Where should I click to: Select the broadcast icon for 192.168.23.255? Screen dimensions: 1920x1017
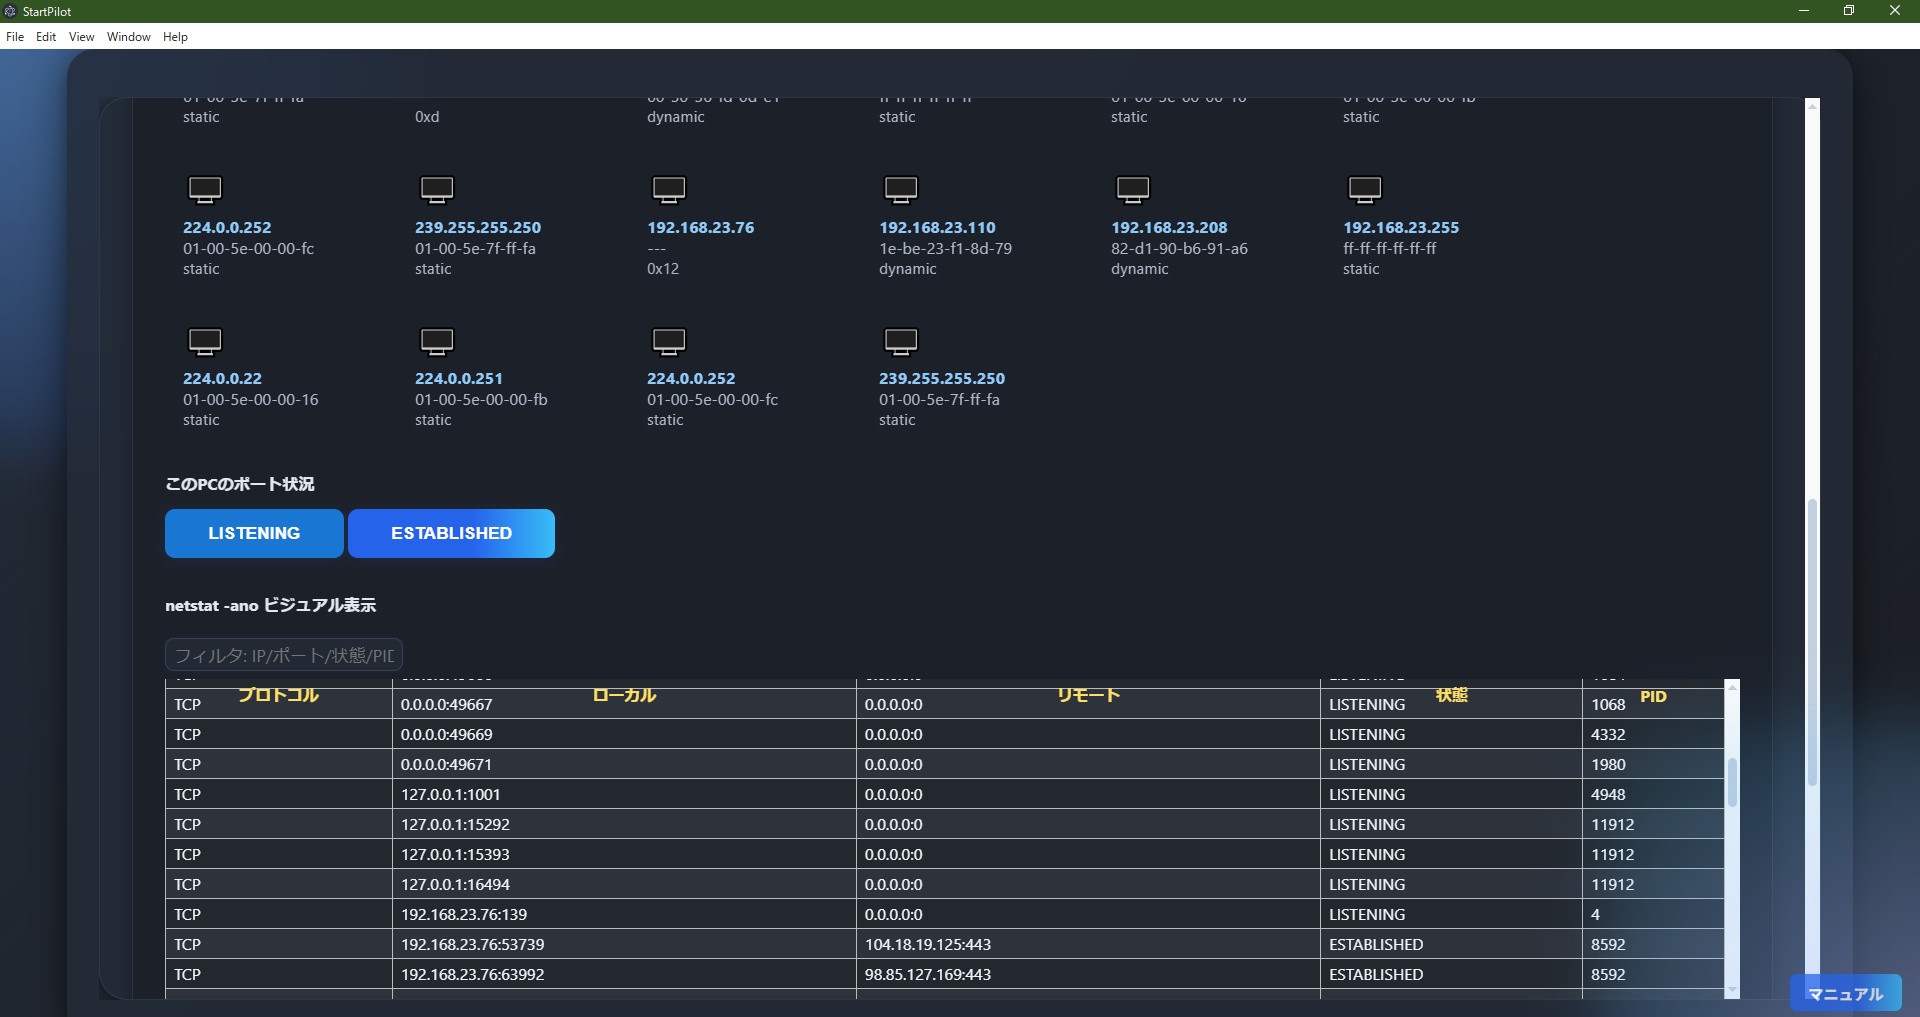[x=1365, y=189]
